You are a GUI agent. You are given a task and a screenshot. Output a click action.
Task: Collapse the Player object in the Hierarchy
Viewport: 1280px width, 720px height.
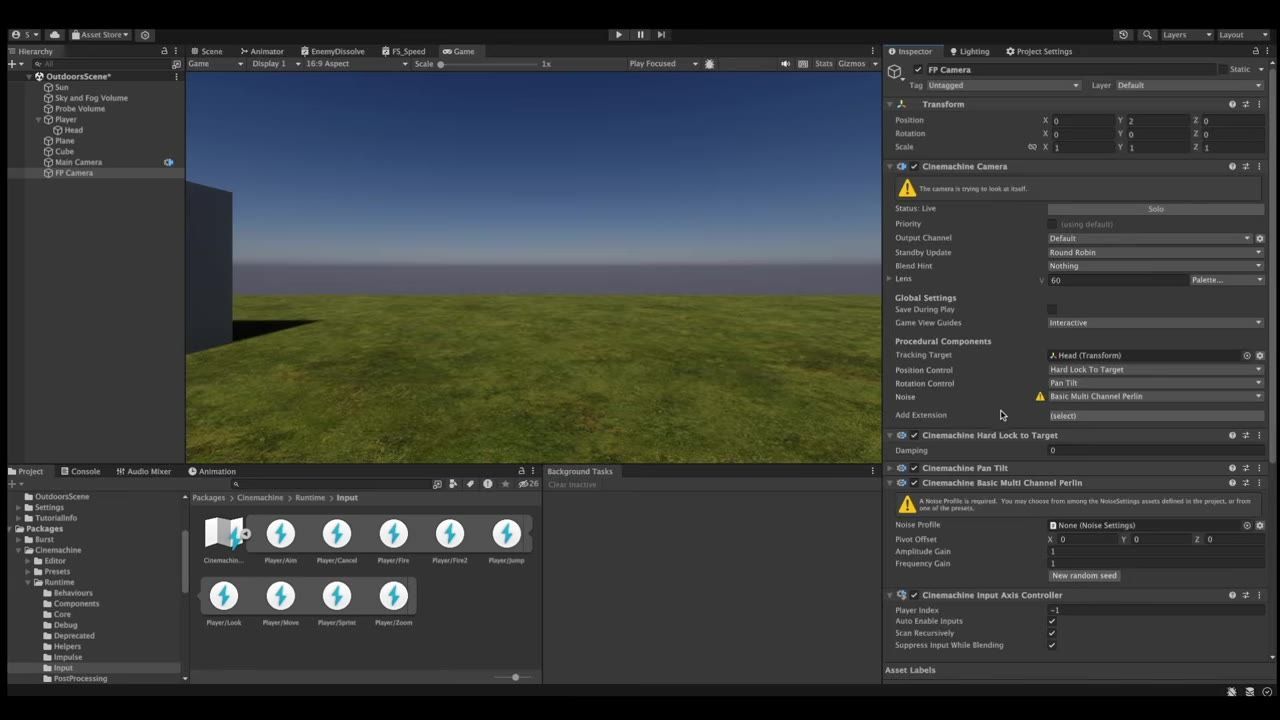(x=38, y=120)
